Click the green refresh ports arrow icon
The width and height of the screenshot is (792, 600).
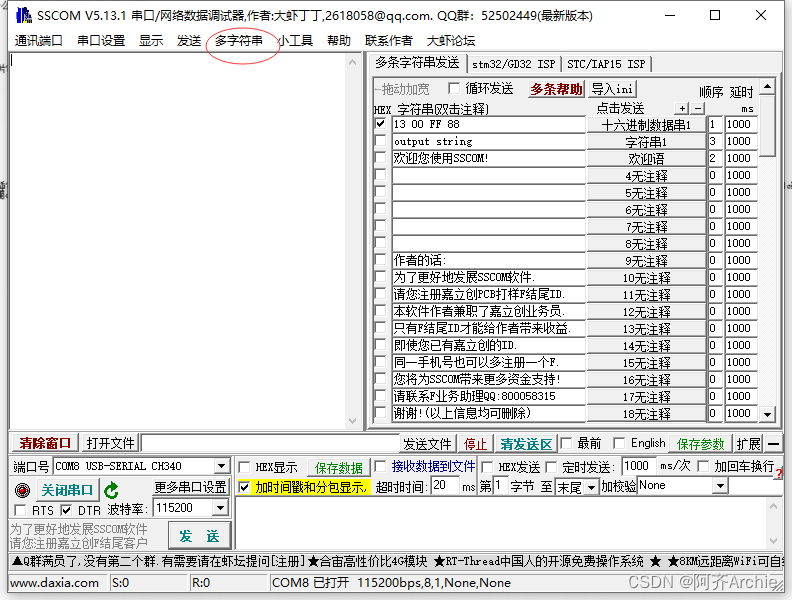(x=111, y=490)
